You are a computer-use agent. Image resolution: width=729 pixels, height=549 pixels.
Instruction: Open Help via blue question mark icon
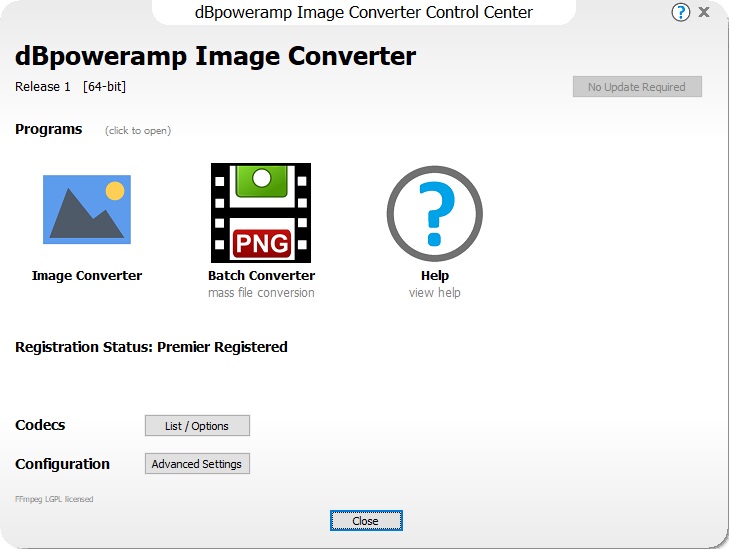[x=434, y=213]
